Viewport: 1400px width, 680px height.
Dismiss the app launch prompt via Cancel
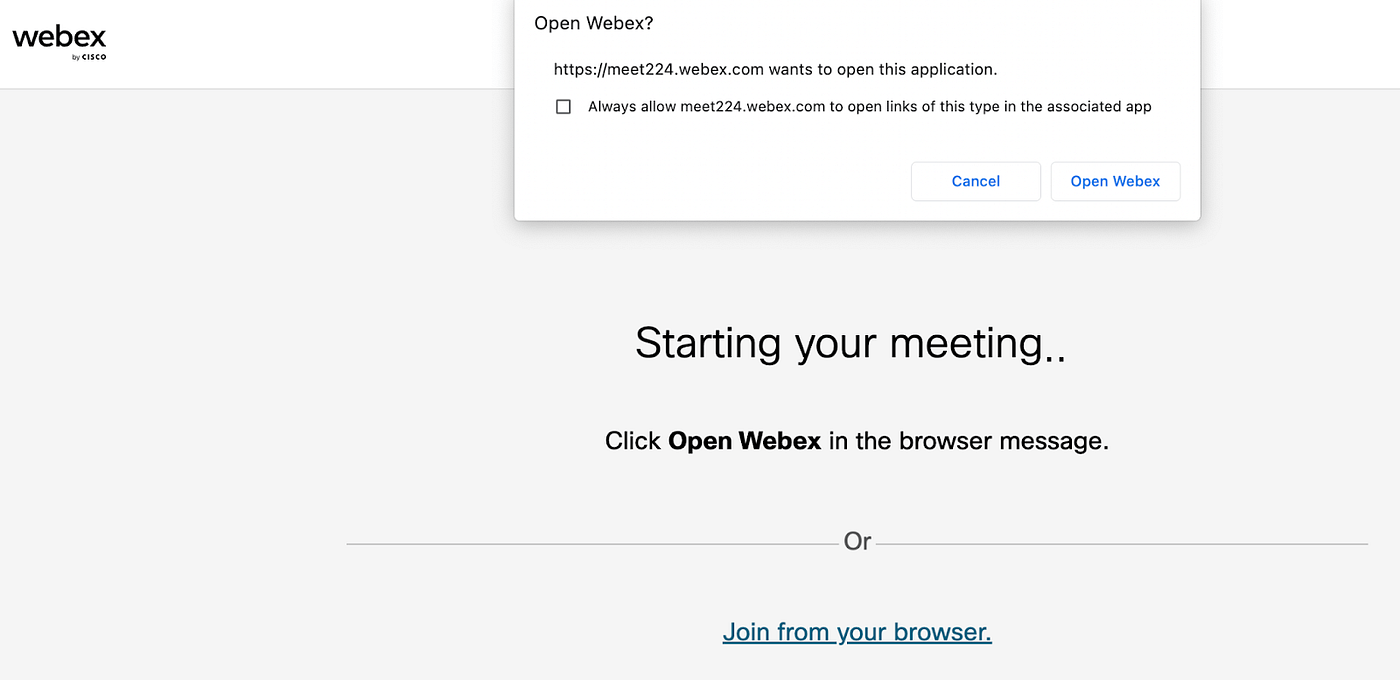pyautogui.click(x=975, y=181)
